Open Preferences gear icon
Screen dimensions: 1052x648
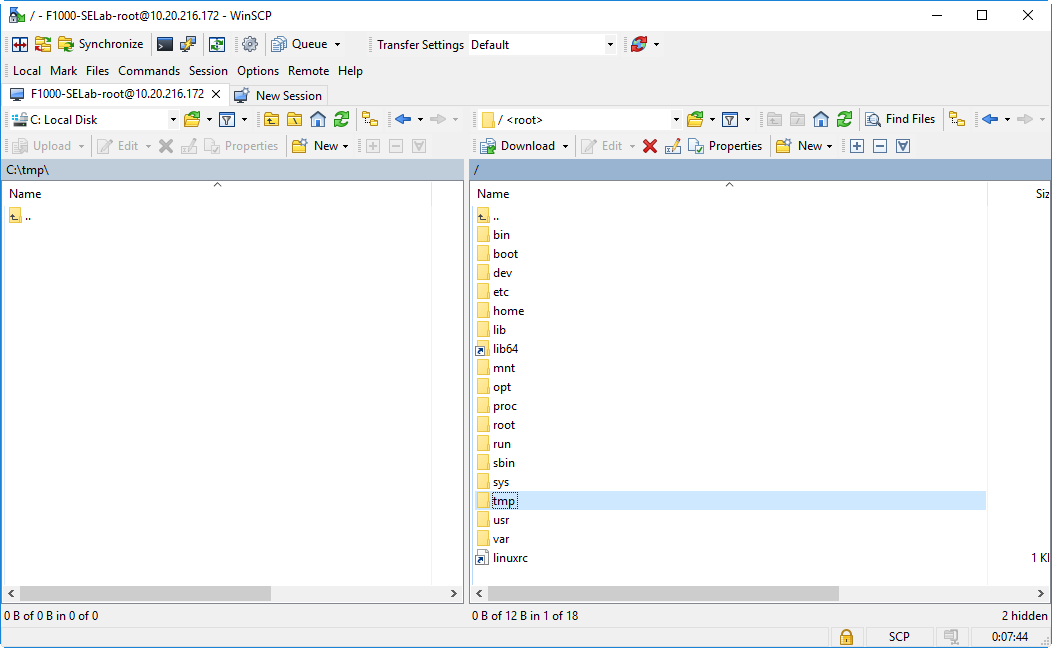(x=250, y=44)
